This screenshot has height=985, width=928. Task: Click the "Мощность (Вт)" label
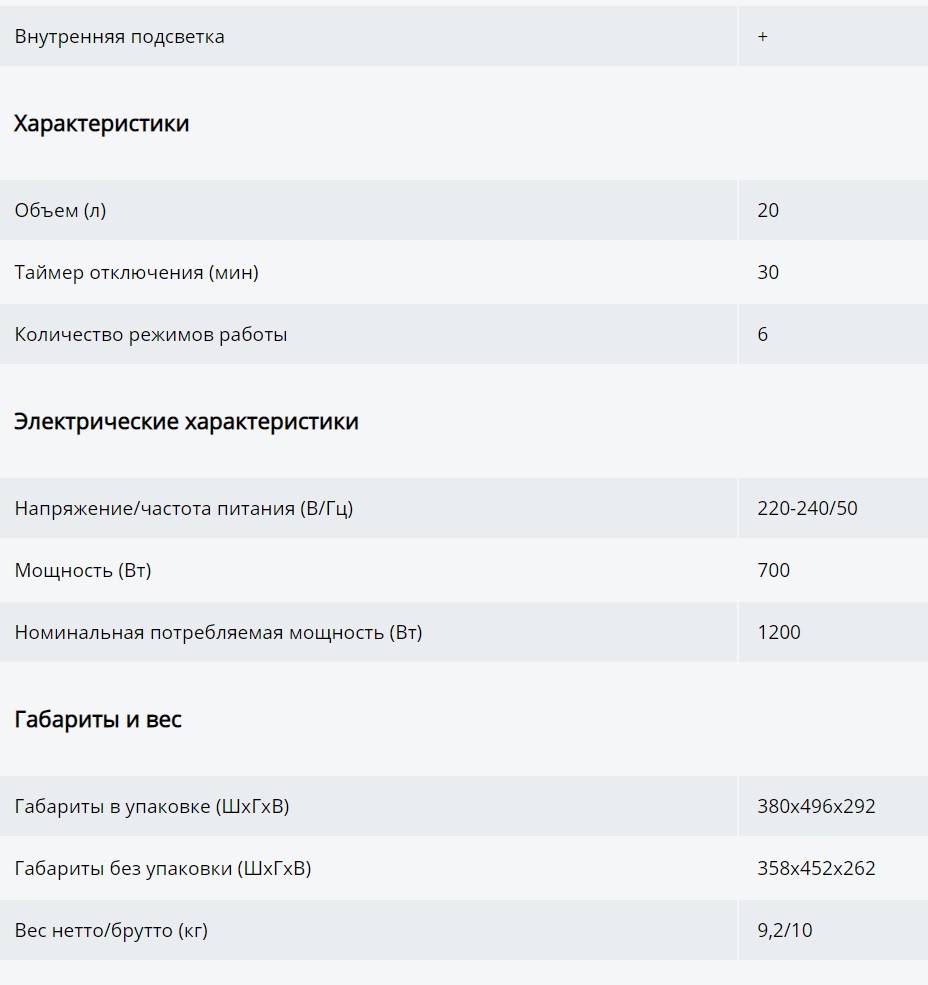tap(83, 570)
